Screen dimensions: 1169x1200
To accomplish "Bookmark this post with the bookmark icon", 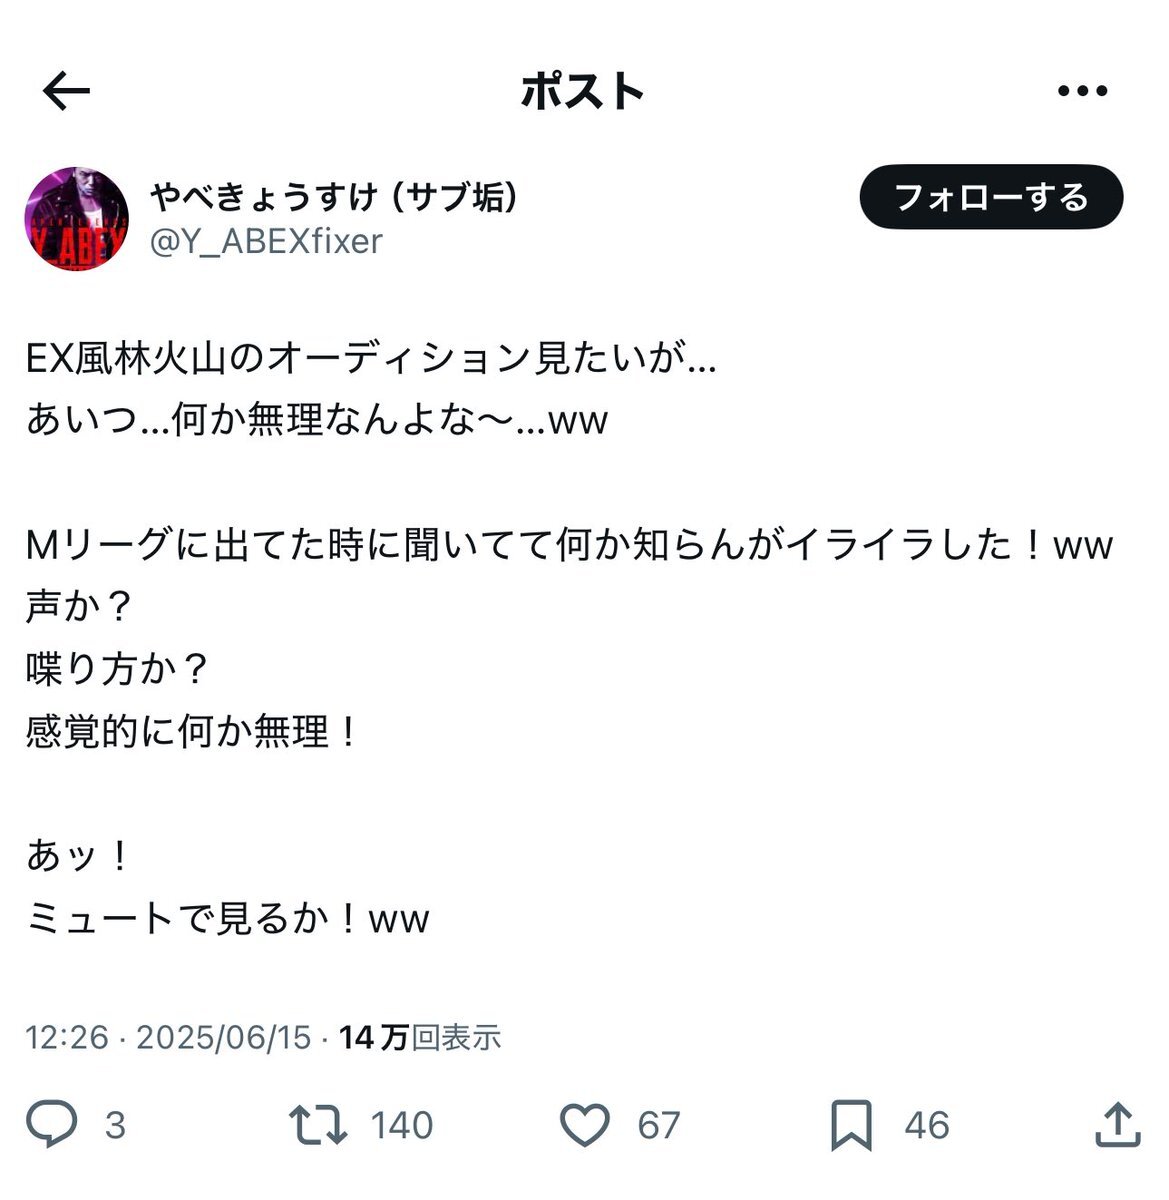I will tap(852, 1124).
